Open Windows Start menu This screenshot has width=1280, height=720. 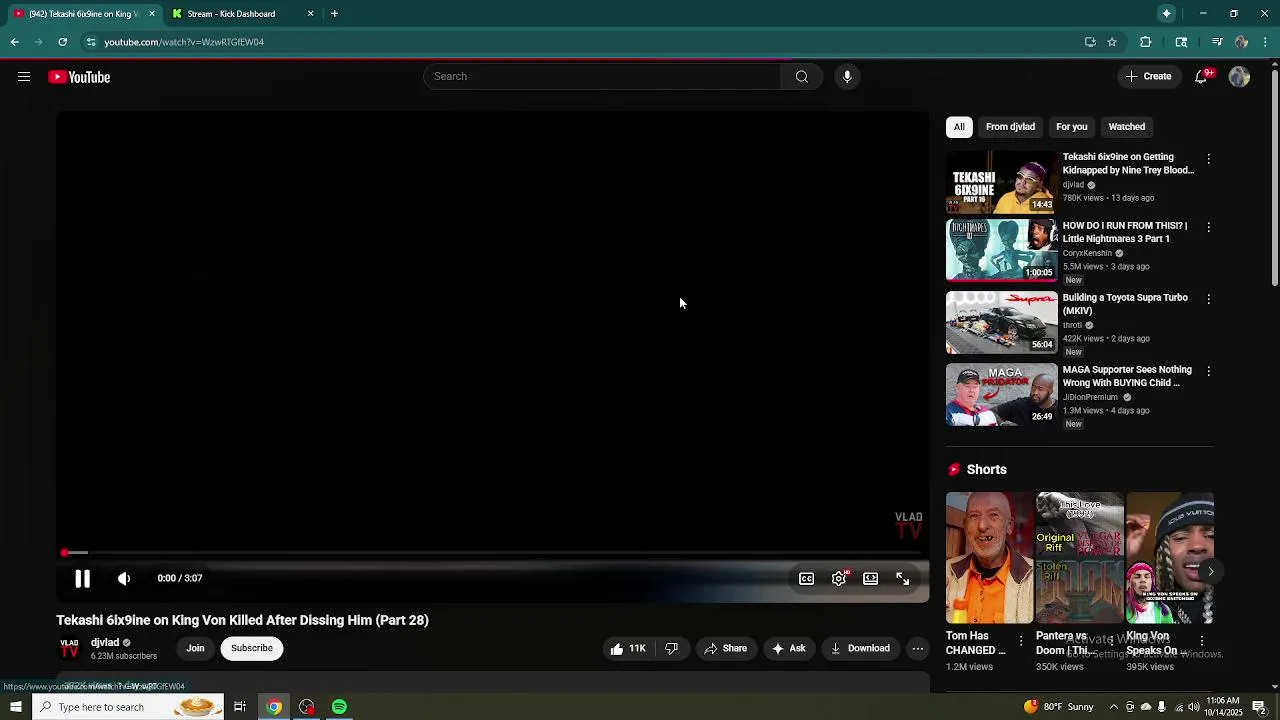click(x=15, y=707)
